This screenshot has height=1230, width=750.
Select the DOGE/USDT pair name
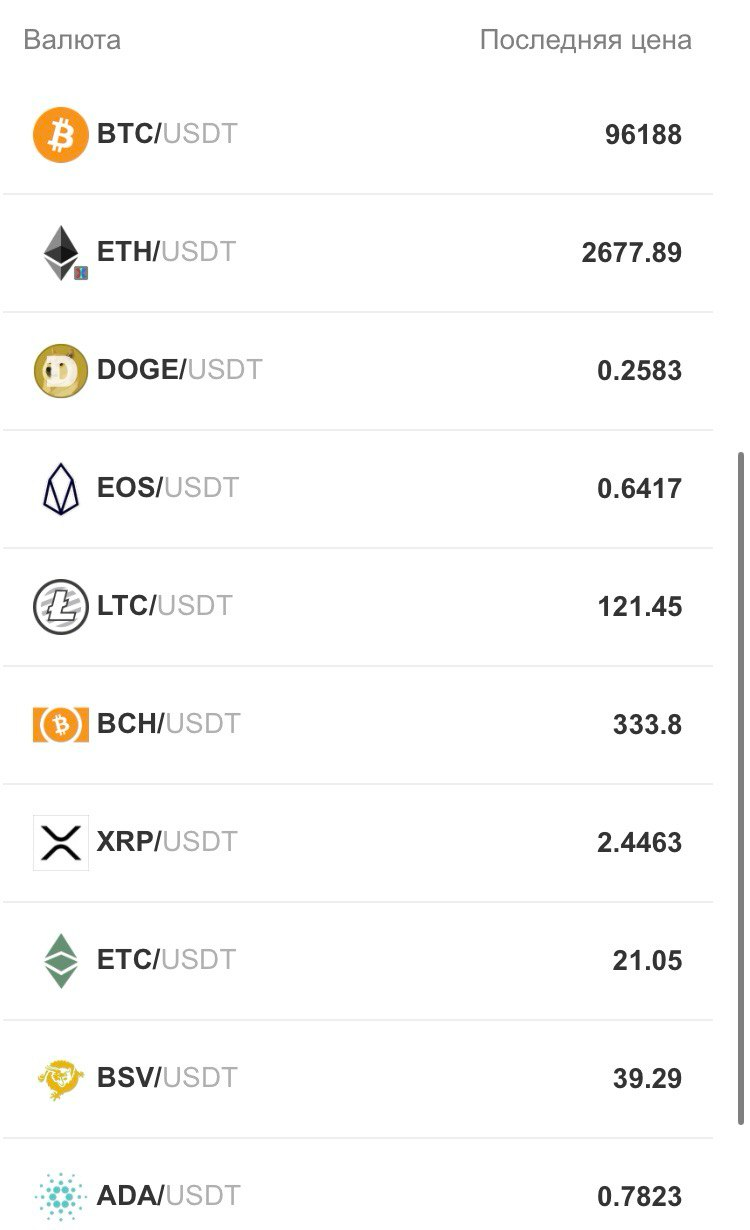pos(180,370)
